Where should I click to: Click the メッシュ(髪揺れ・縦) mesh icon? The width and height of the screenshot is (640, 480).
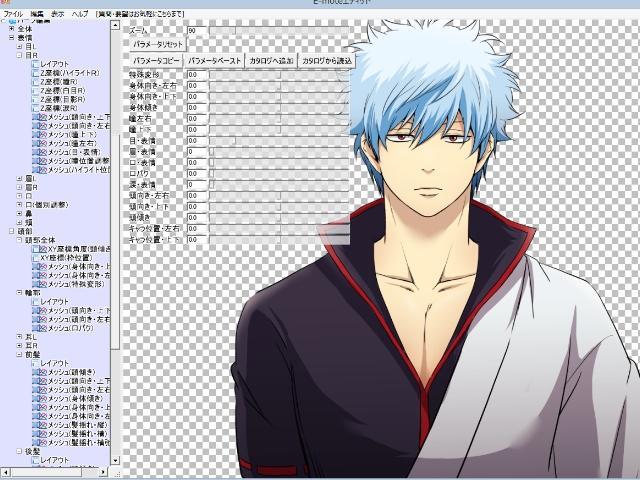point(40,425)
